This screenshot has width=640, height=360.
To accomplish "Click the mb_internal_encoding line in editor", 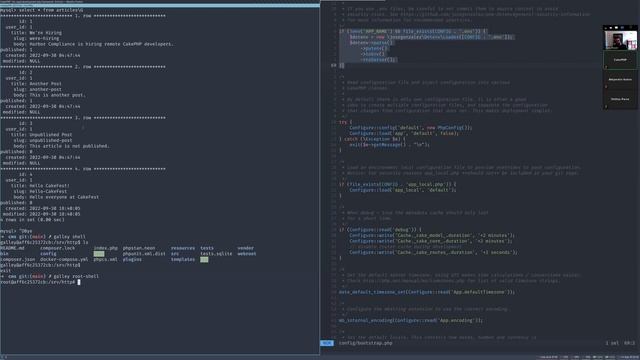I will pos(411,320).
